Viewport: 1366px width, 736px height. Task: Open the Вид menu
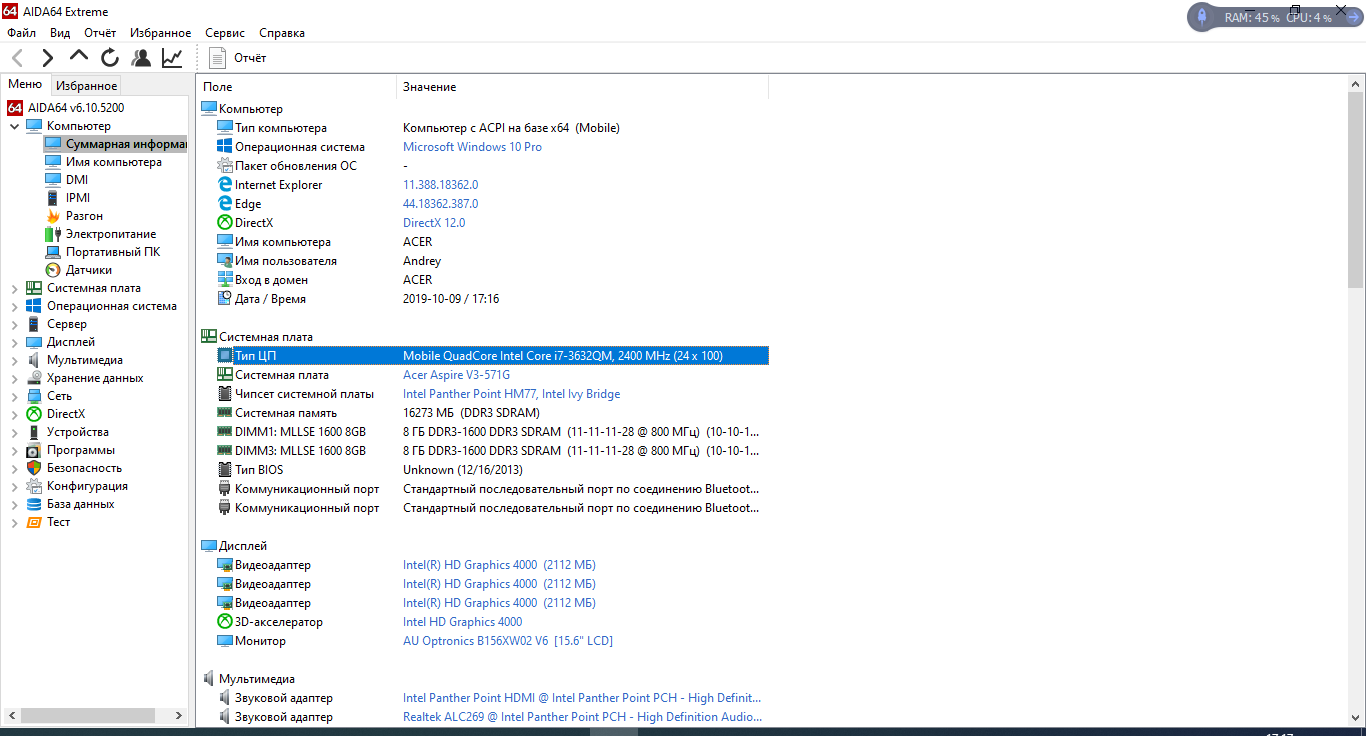click(x=60, y=33)
